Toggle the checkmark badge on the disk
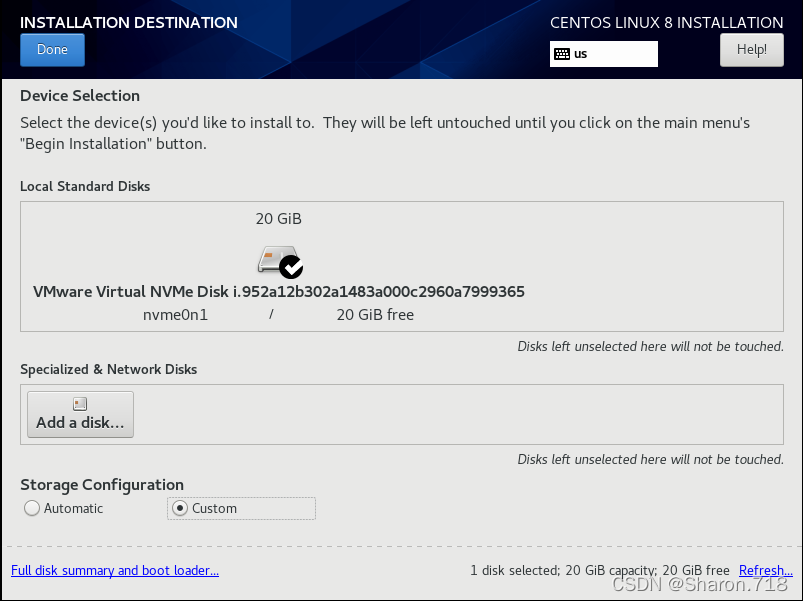This screenshot has width=803, height=601. (291, 267)
